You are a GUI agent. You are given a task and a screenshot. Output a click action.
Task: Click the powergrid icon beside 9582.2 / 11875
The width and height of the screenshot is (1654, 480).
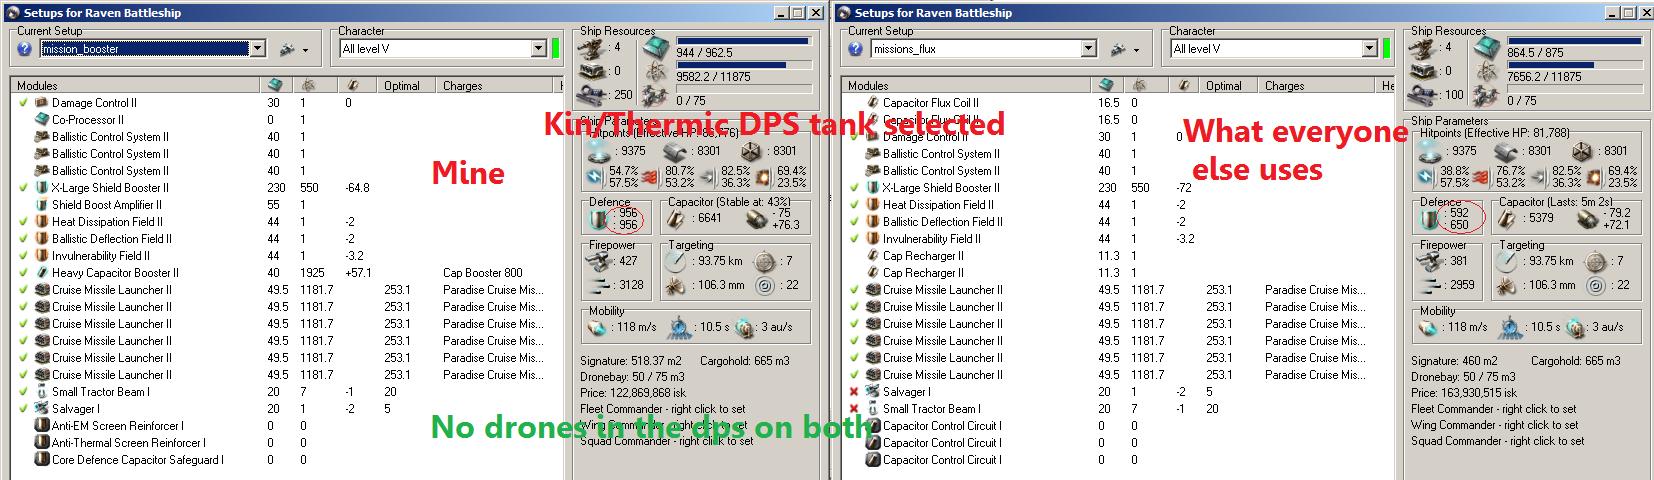pos(657,73)
